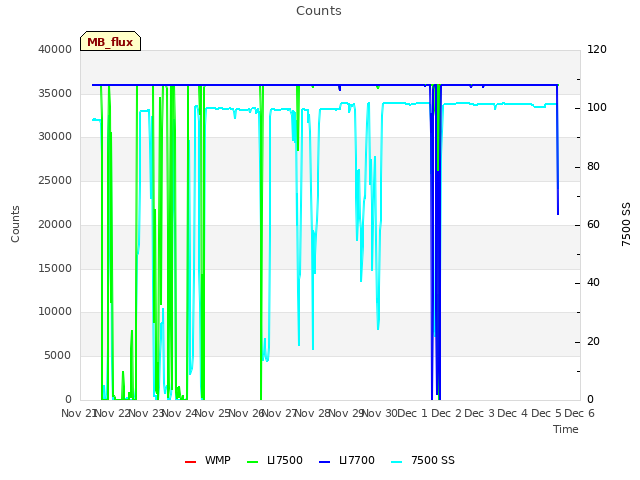Click the blue LI7700 drop at Dec 5

[x=558, y=149]
